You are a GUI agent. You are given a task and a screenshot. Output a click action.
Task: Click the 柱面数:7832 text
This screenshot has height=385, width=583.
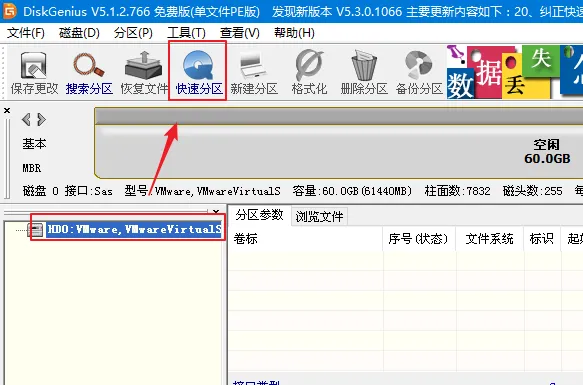[x=457, y=191]
